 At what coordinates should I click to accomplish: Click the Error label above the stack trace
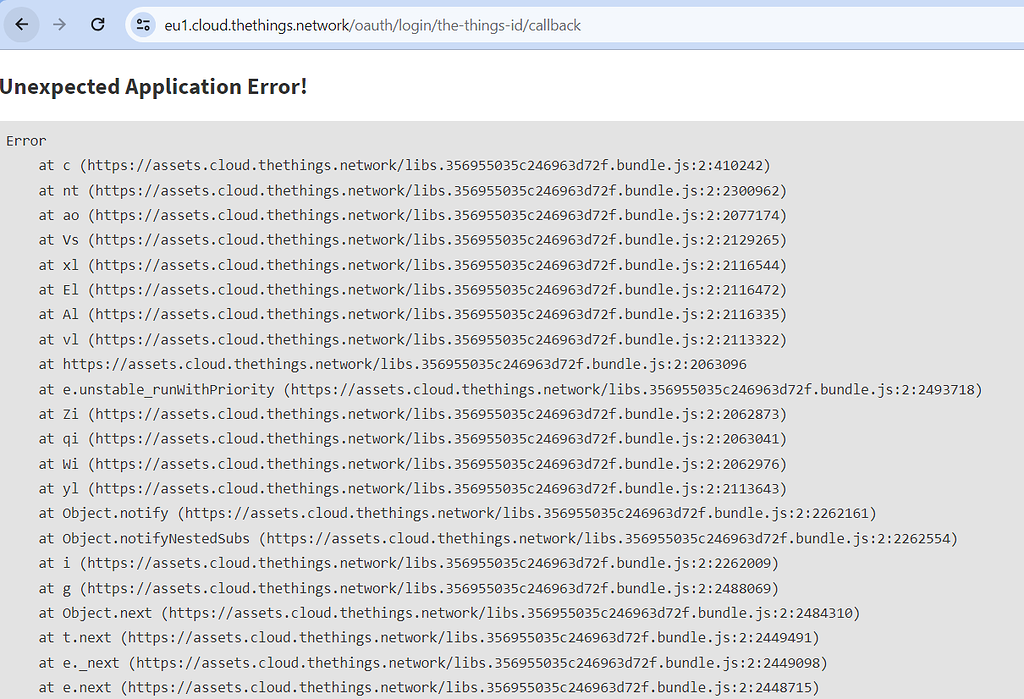(26, 140)
